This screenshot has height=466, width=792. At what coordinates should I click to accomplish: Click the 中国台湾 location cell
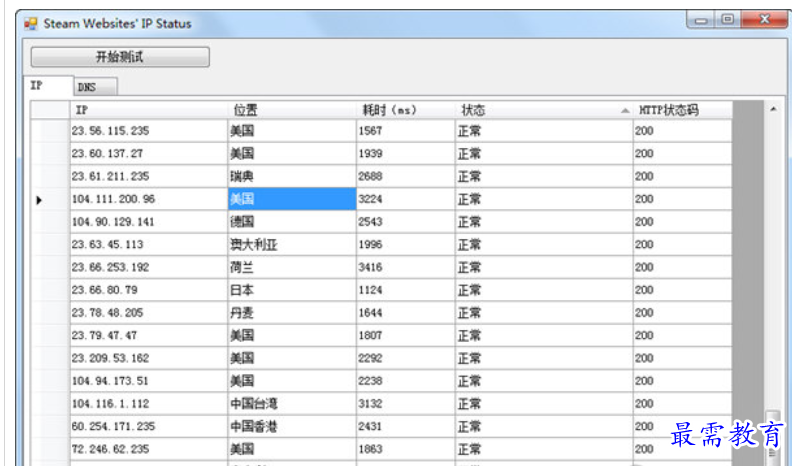click(292, 403)
